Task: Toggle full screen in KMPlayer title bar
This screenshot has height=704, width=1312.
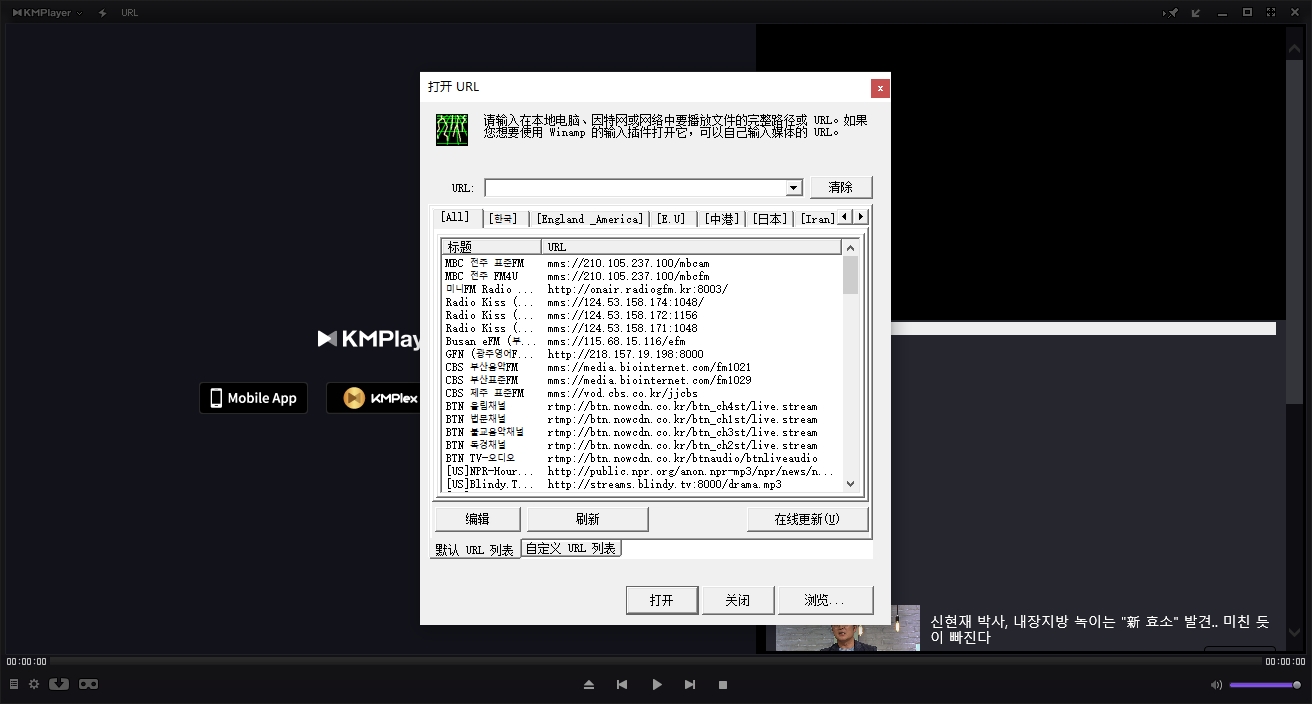Action: click(1272, 12)
